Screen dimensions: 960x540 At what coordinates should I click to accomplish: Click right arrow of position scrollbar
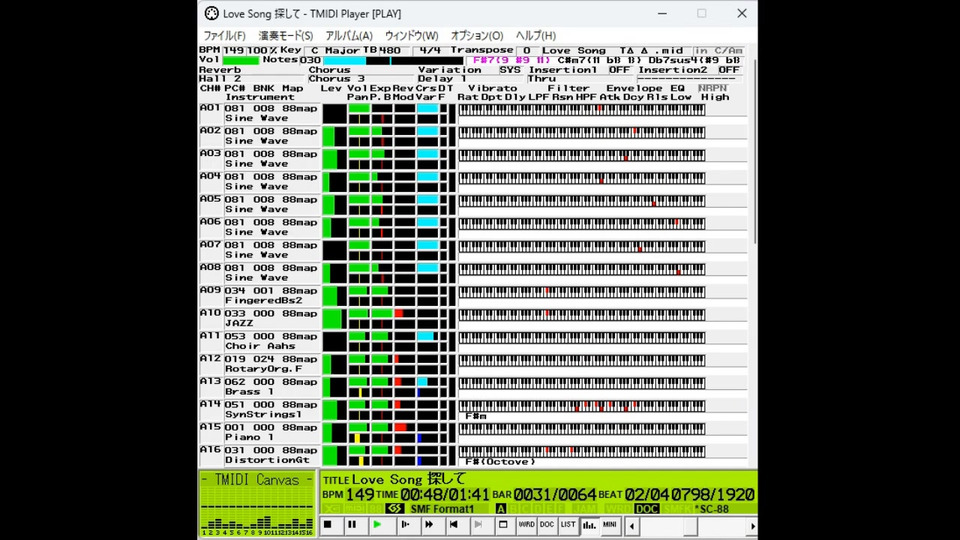pos(752,526)
